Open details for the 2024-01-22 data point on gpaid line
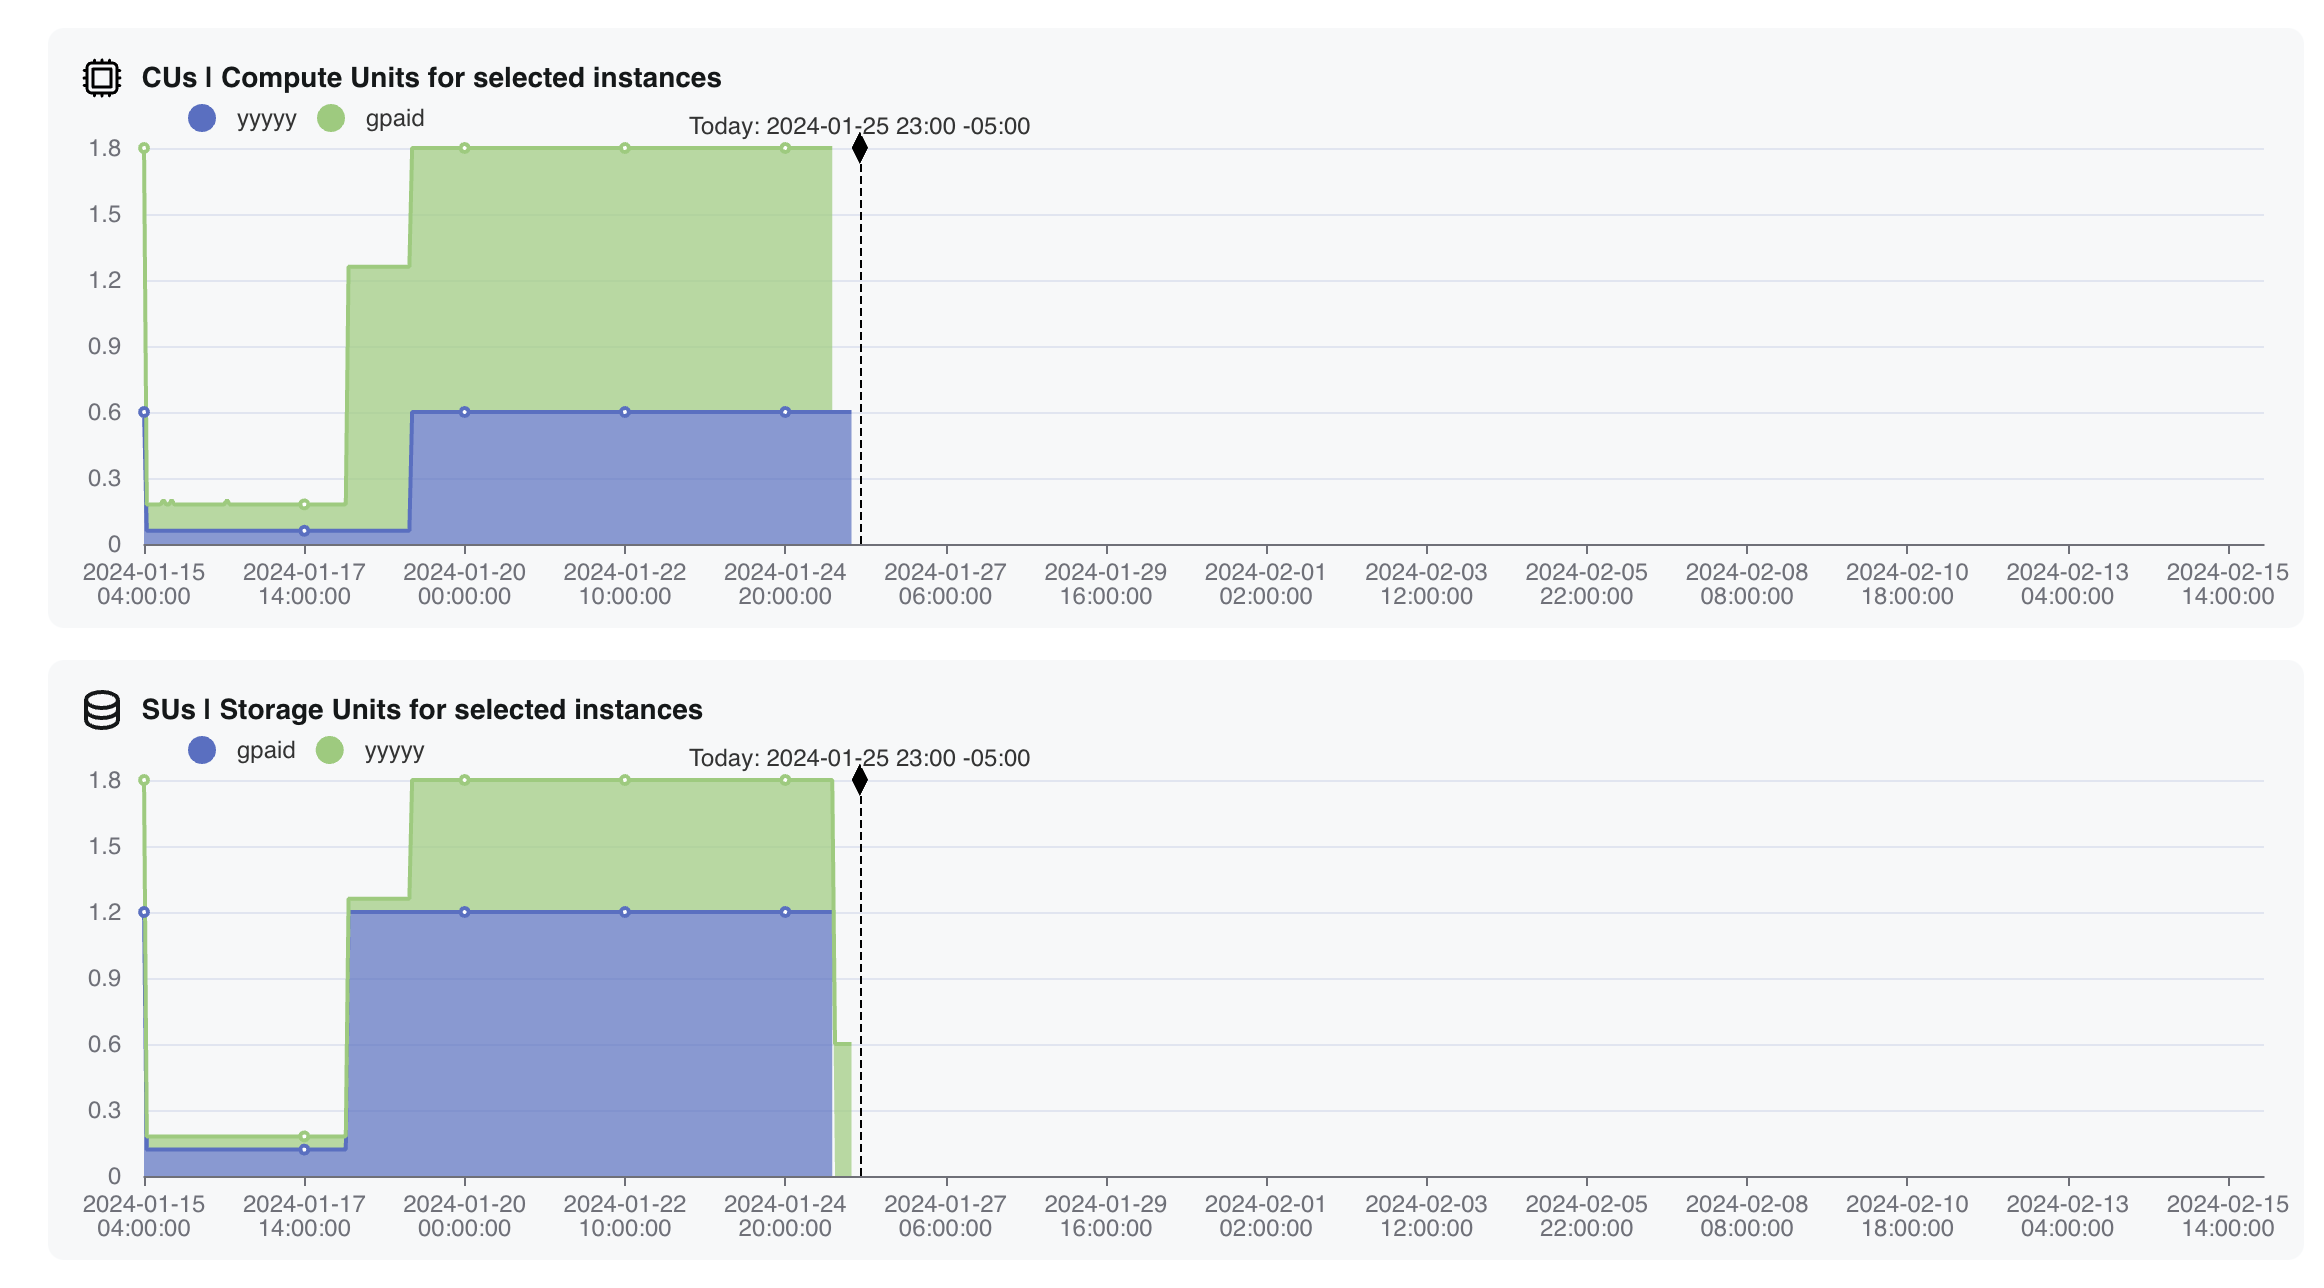The width and height of the screenshot is (2324, 1288). (624, 147)
